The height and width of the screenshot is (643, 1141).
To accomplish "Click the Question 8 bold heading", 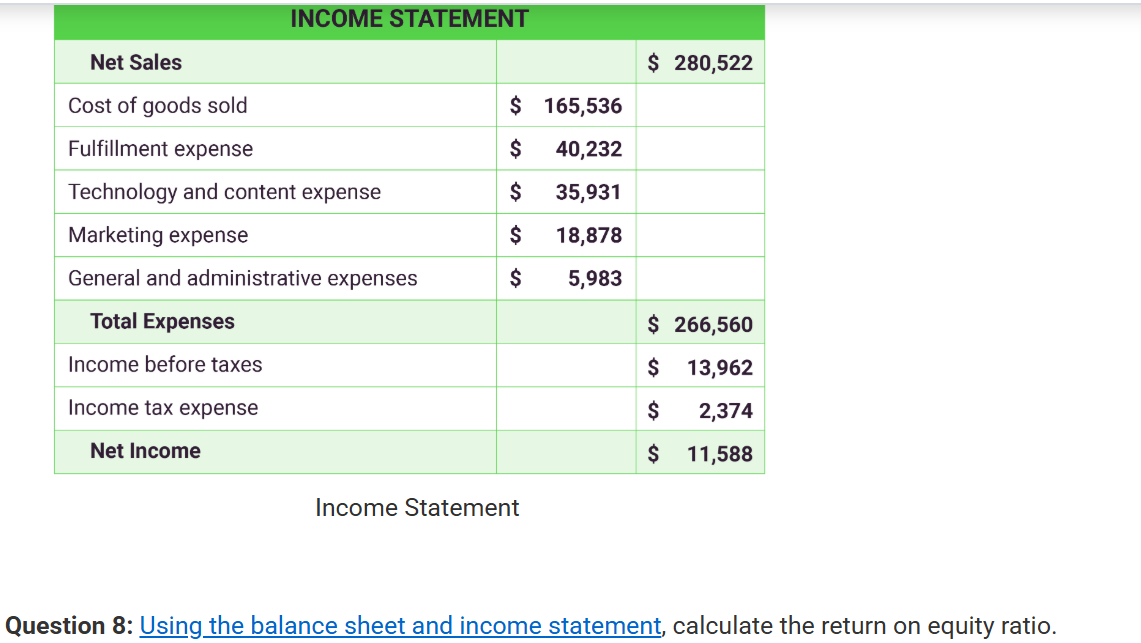I will (x=69, y=626).
